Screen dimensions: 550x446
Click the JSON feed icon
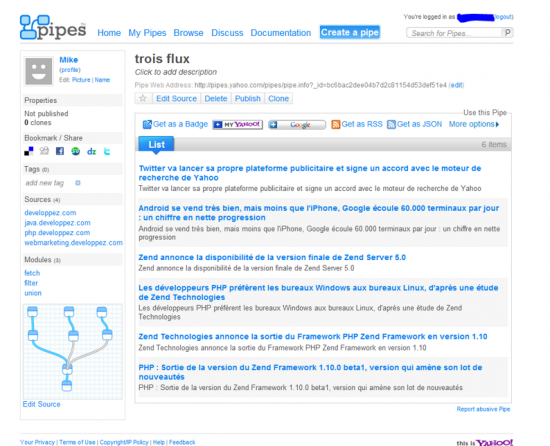tap(391, 124)
